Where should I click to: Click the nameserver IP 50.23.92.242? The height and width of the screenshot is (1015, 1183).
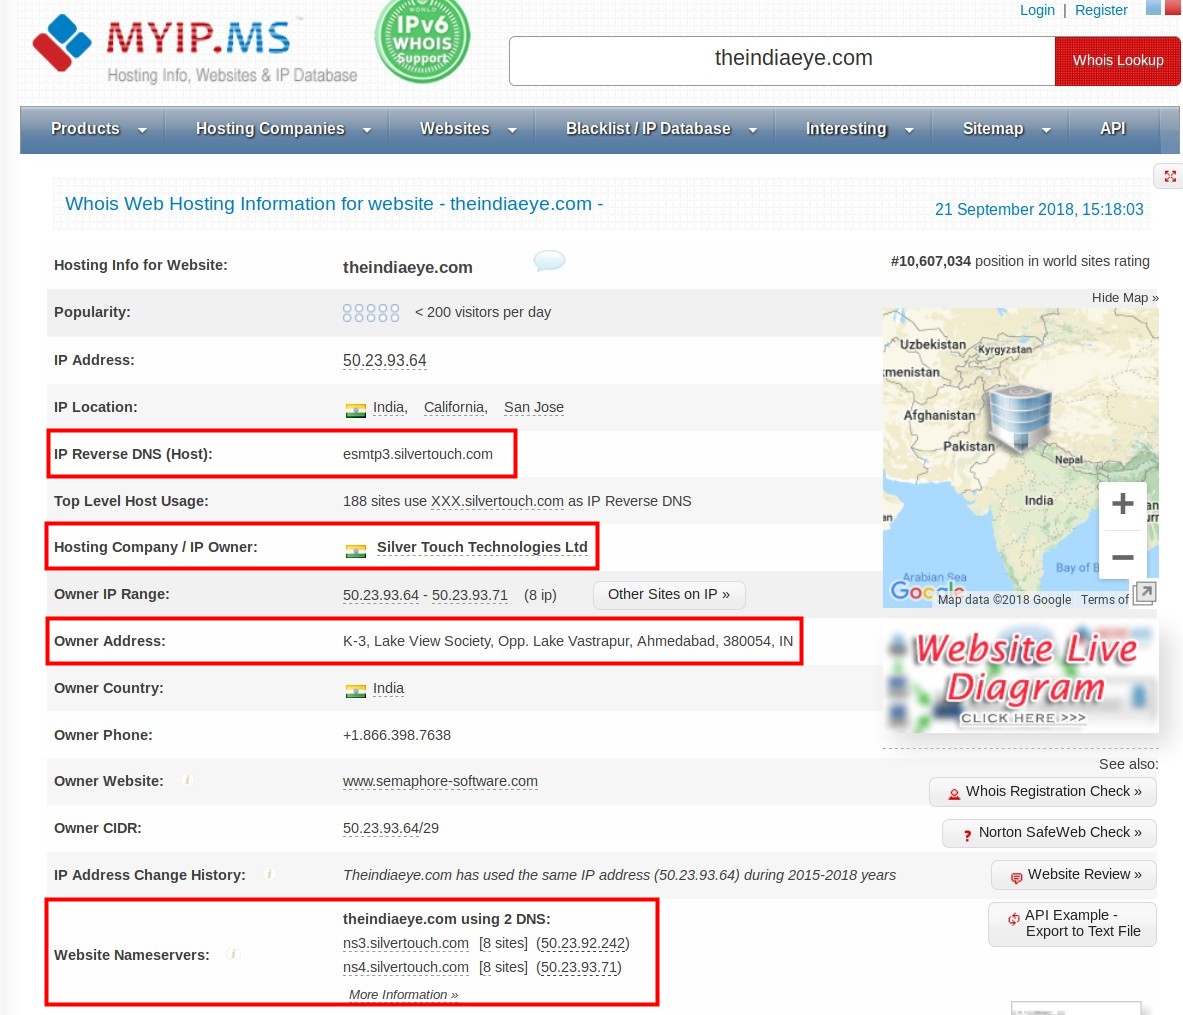[x=583, y=943]
